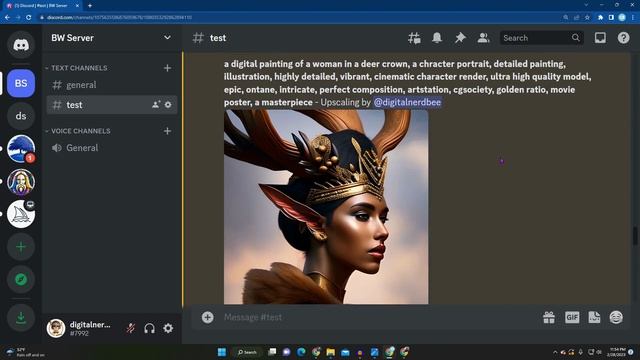Toggle Member List icon

(x=483, y=38)
